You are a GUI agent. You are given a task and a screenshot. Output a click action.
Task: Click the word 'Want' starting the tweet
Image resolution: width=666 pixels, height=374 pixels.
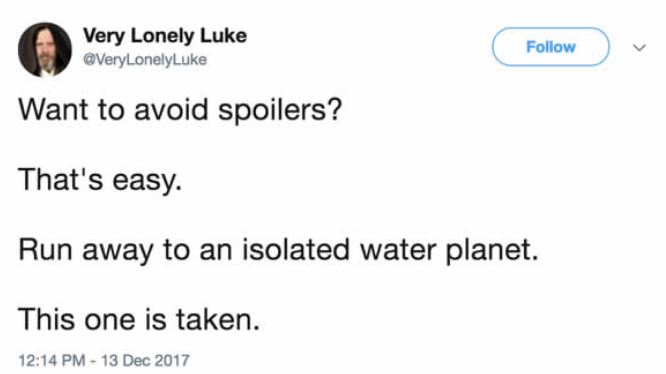(x=54, y=110)
